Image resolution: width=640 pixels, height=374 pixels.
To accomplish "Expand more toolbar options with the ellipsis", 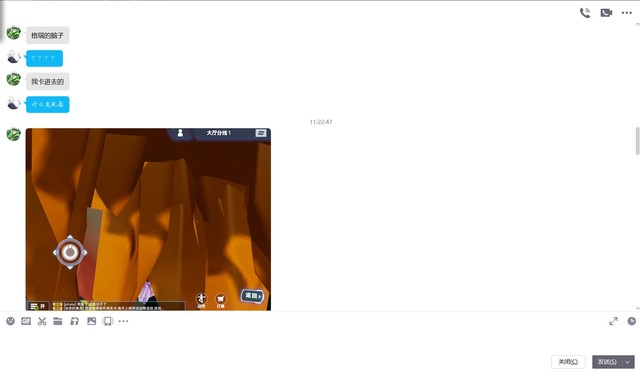I will (x=123, y=321).
